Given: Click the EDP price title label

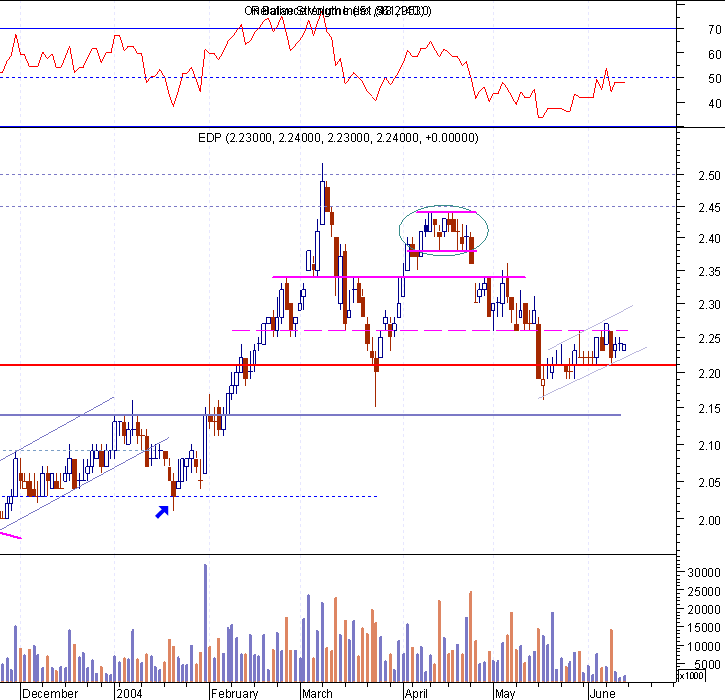Looking at the screenshot, I should [x=338, y=138].
